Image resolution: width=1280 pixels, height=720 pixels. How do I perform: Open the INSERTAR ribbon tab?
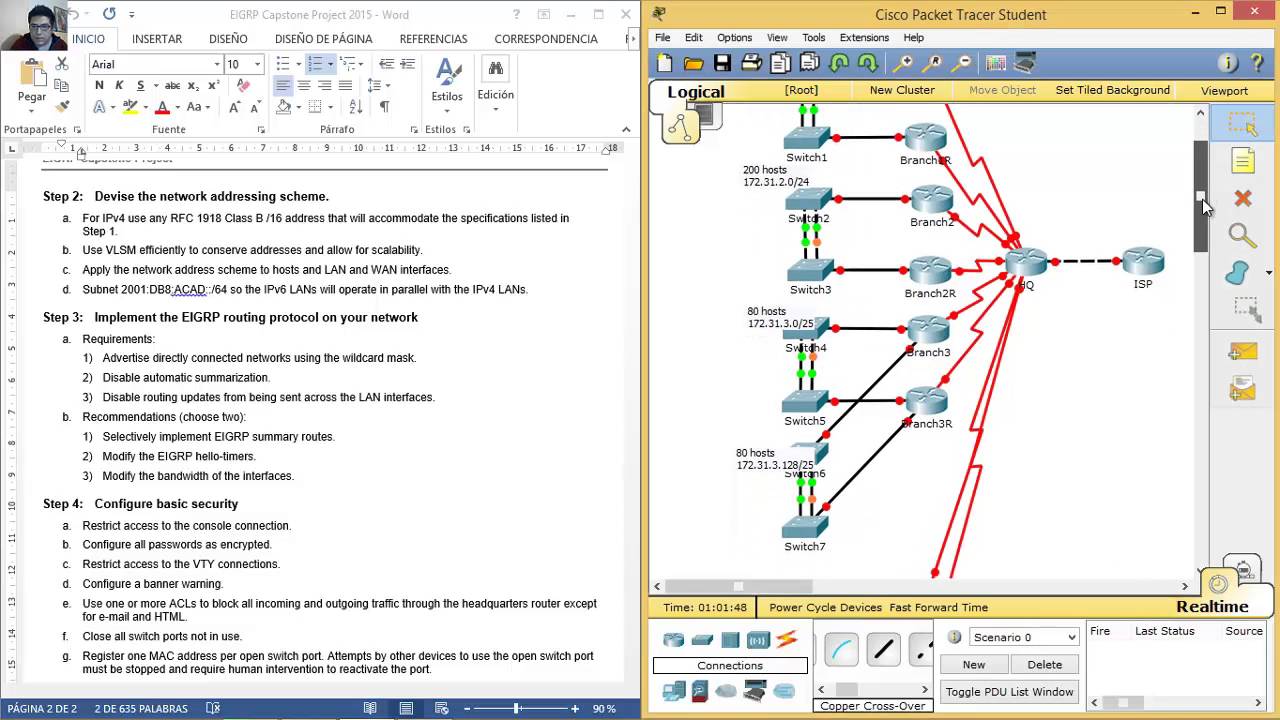(x=157, y=39)
